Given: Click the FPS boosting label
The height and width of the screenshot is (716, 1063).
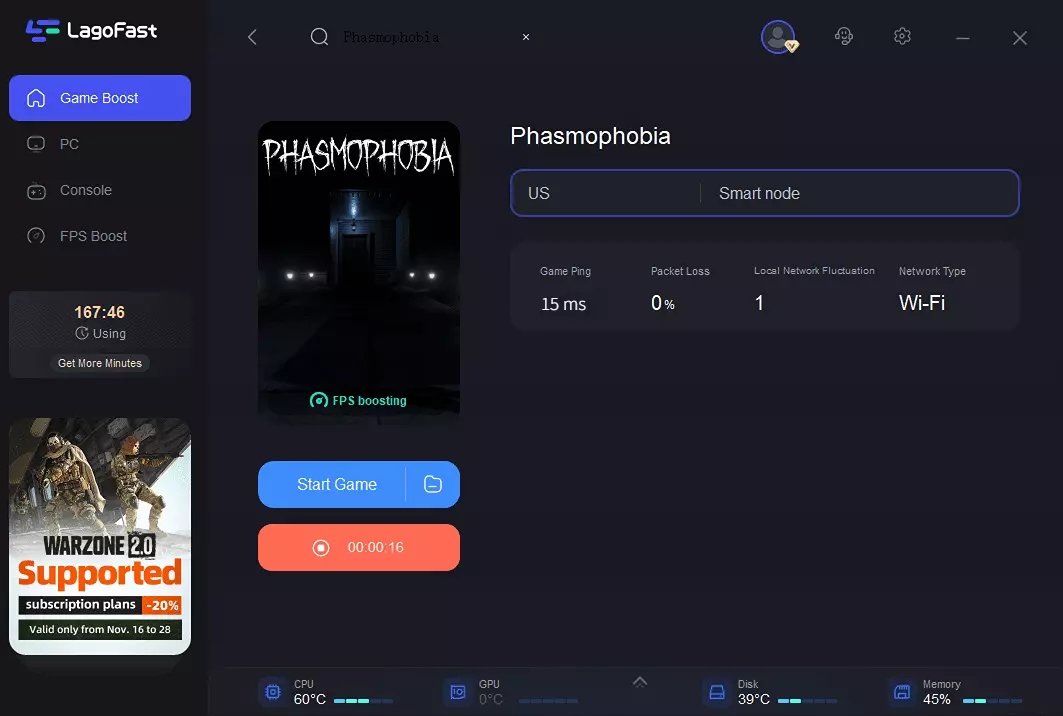Looking at the screenshot, I should pos(369,401).
